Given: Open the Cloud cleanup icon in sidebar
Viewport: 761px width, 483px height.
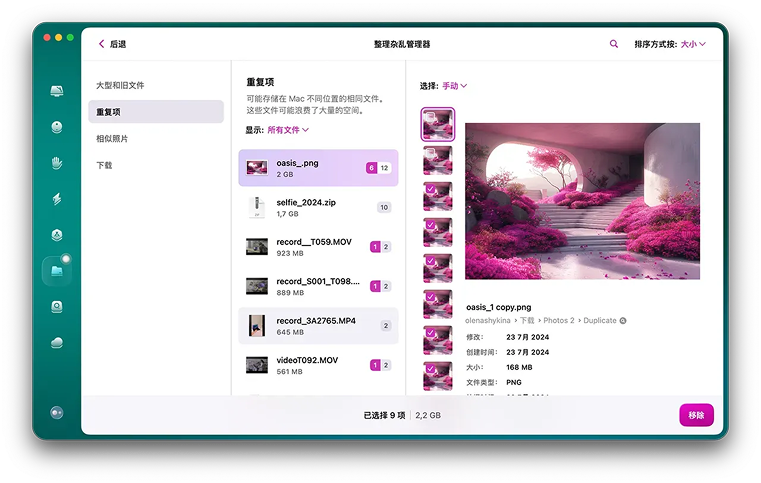Looking at the screenshot, I should coord(57,343).
